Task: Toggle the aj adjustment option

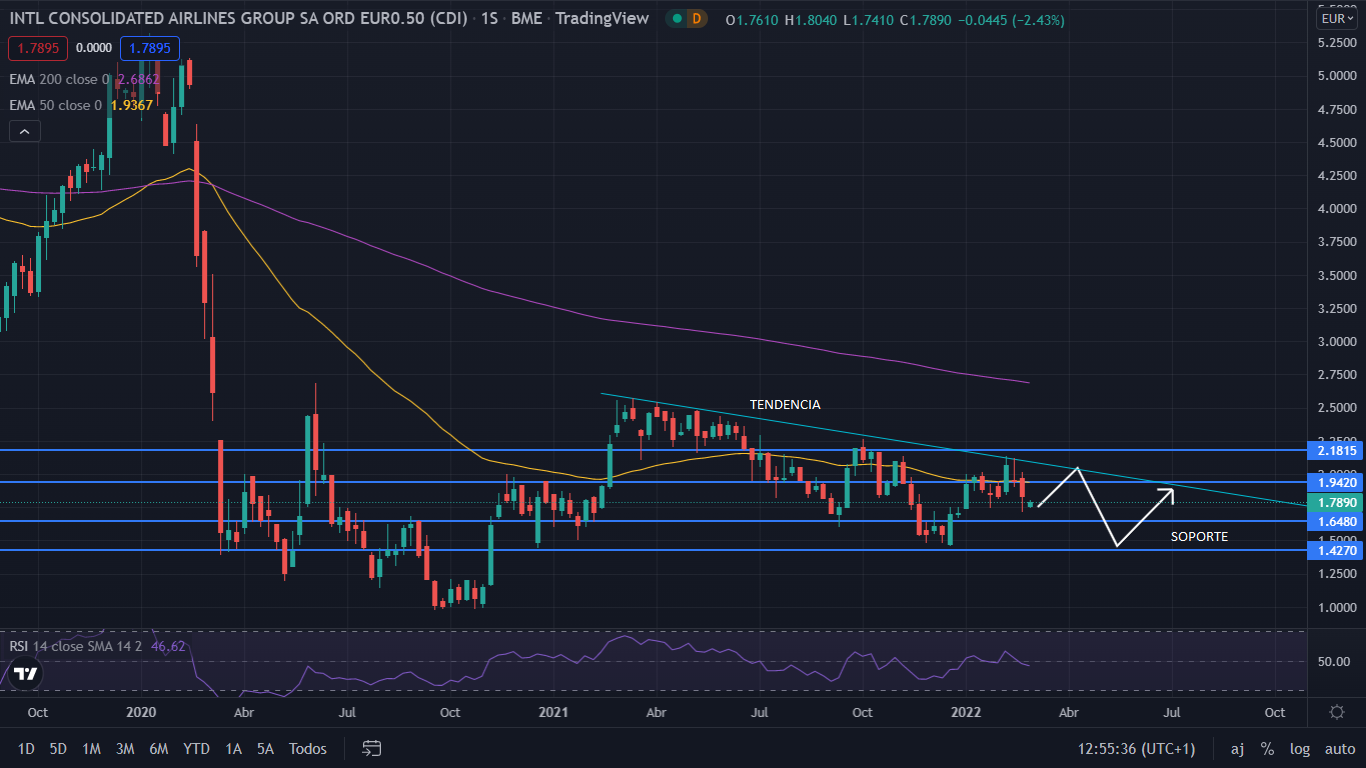Action: (x=1237, y=748)
